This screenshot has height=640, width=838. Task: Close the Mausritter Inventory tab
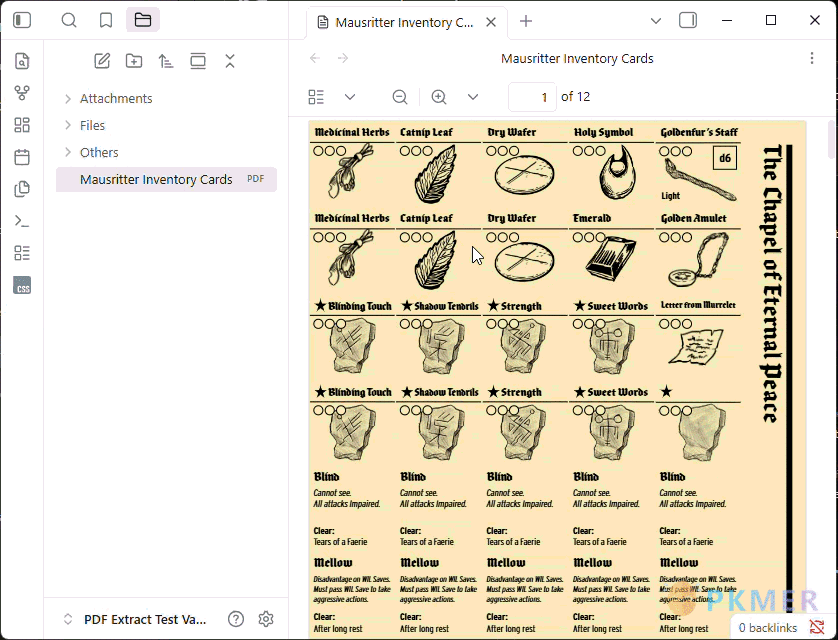(x=491, y=22)
